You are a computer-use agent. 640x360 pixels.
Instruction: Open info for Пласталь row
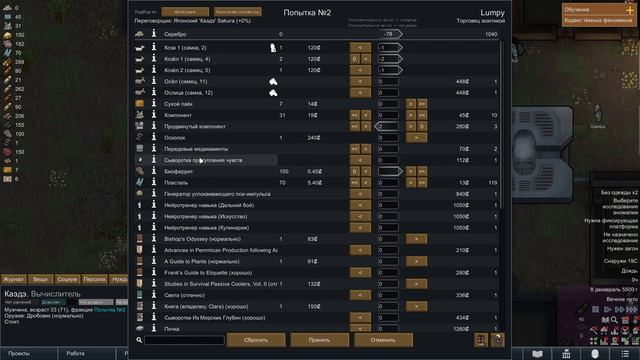pos(154,182)
